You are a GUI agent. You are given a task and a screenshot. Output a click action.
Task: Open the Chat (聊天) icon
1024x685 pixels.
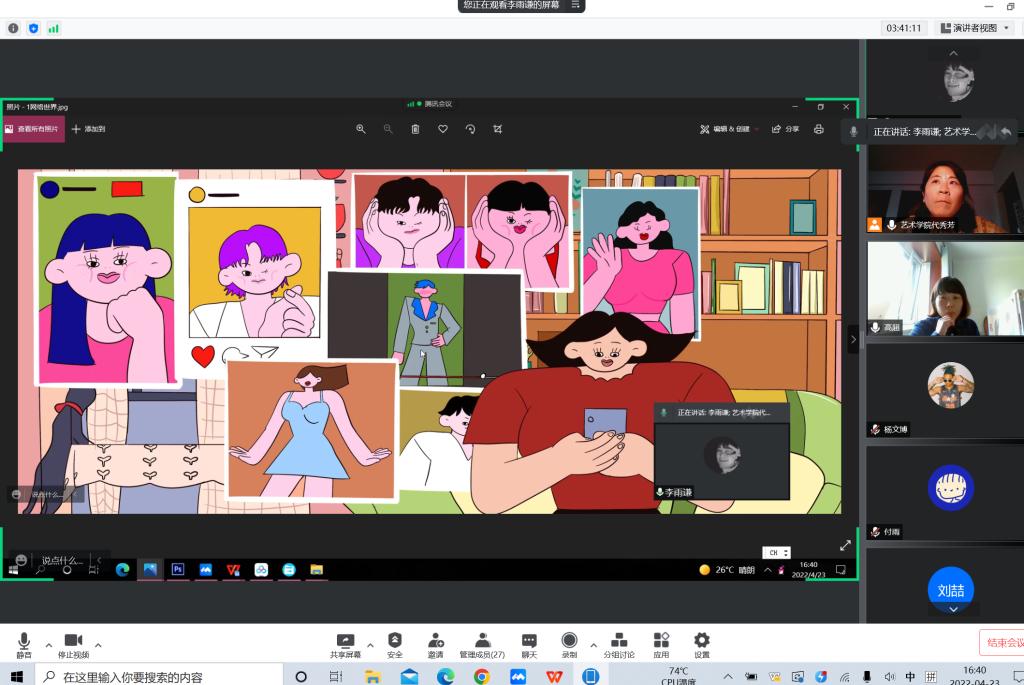529,645
